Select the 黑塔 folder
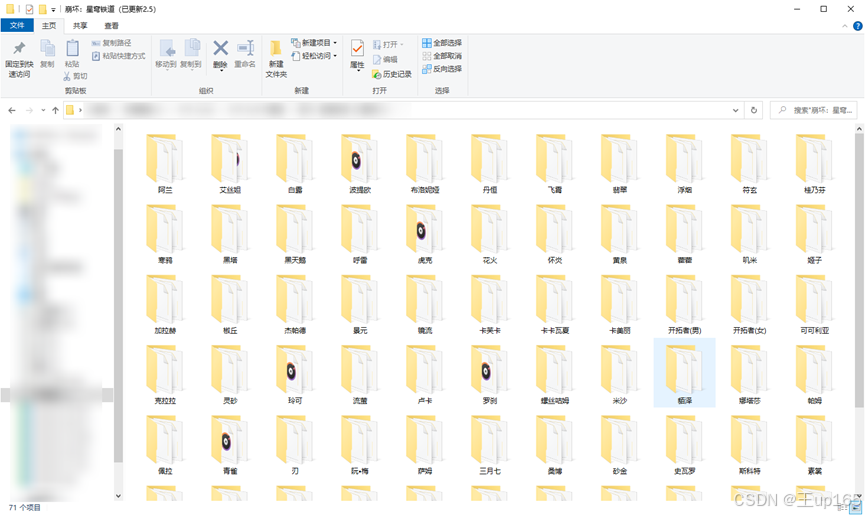 click(x=230, y=235)
